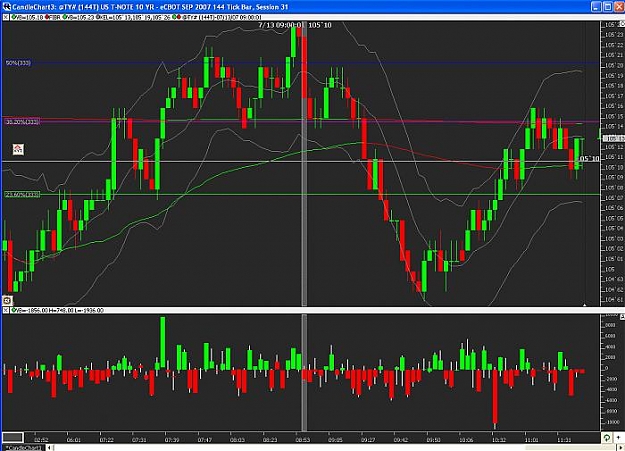625x451 pixels.
Task: Click the small house icon on the chart's left side
Action: click(x=18, y=150)
